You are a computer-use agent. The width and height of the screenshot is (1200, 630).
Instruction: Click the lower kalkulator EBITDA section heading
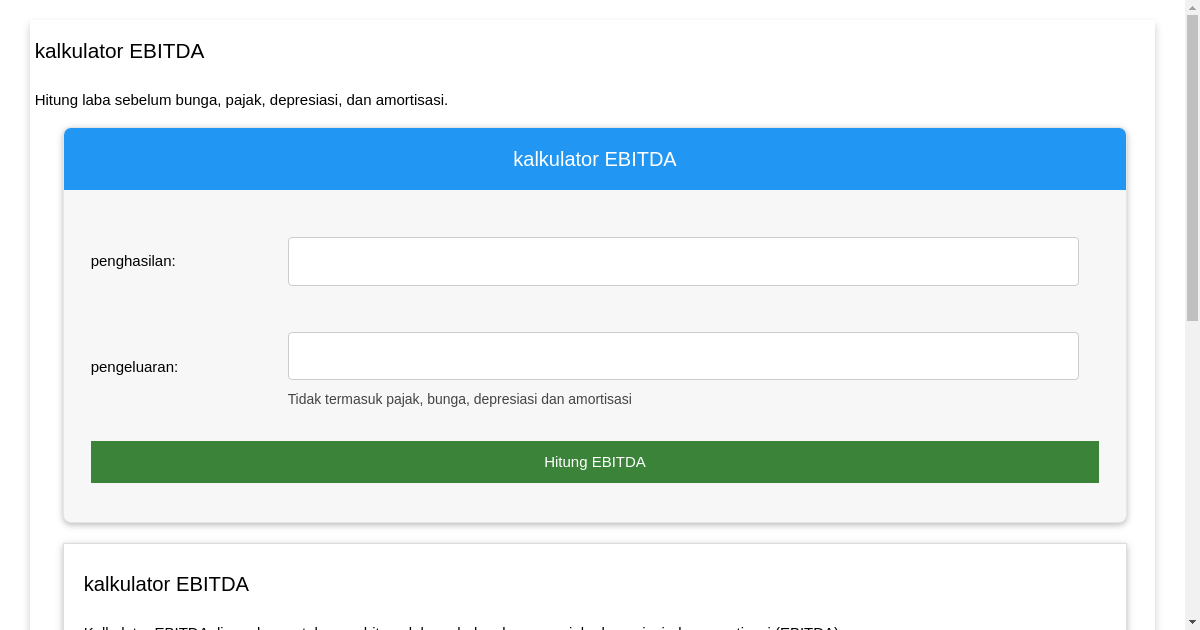click(x=166, y=584)
